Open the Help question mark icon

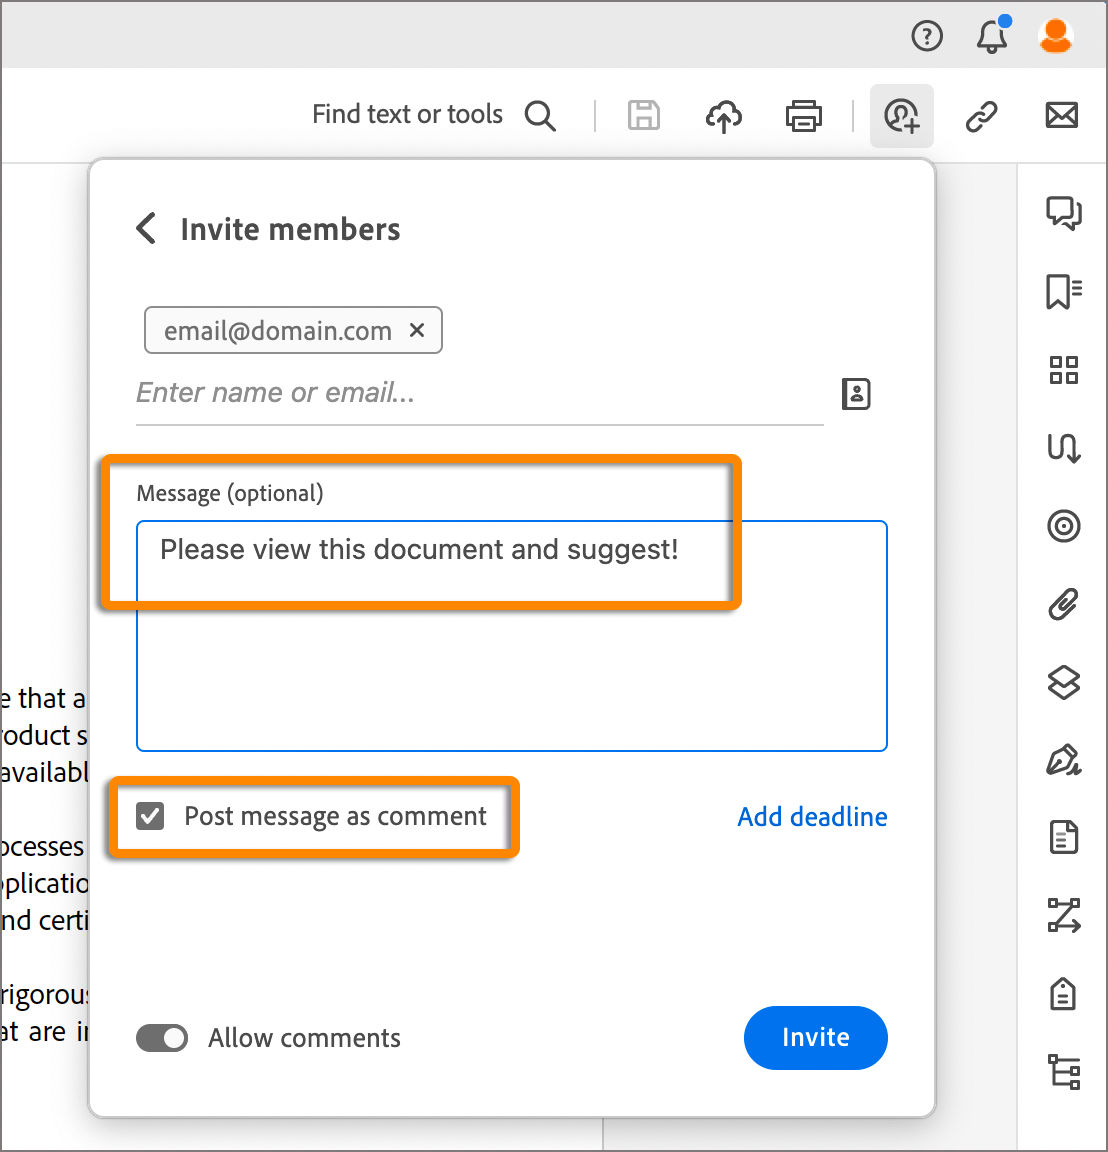click(x=926, y=36)
